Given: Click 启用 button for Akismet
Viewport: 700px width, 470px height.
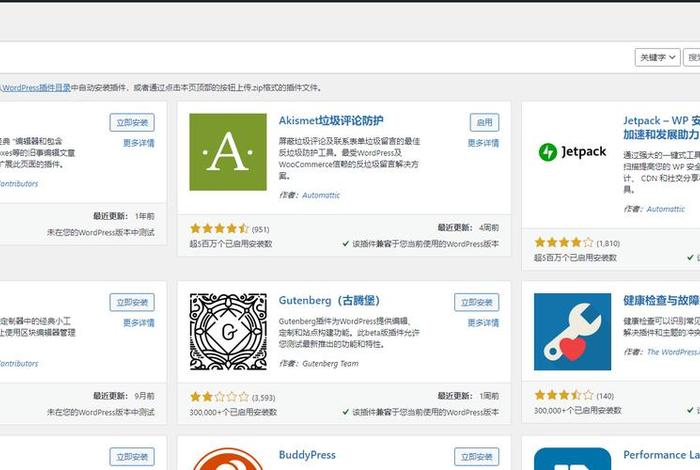Looking at the screenshot, I should pyautogui.click(x=484, y=122).
